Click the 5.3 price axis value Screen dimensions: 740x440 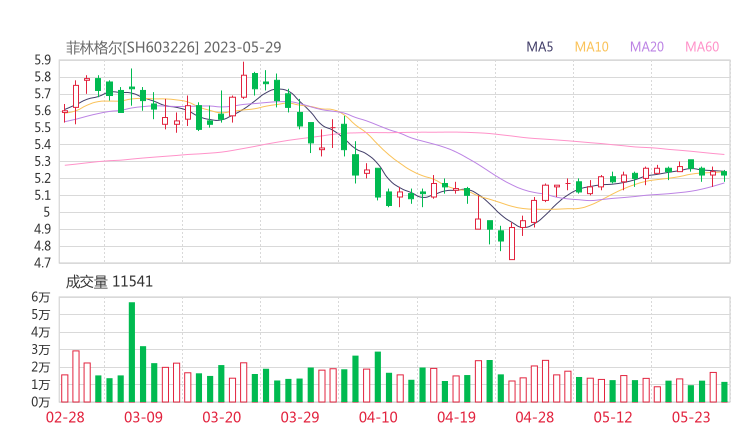[x=42, y=161]
